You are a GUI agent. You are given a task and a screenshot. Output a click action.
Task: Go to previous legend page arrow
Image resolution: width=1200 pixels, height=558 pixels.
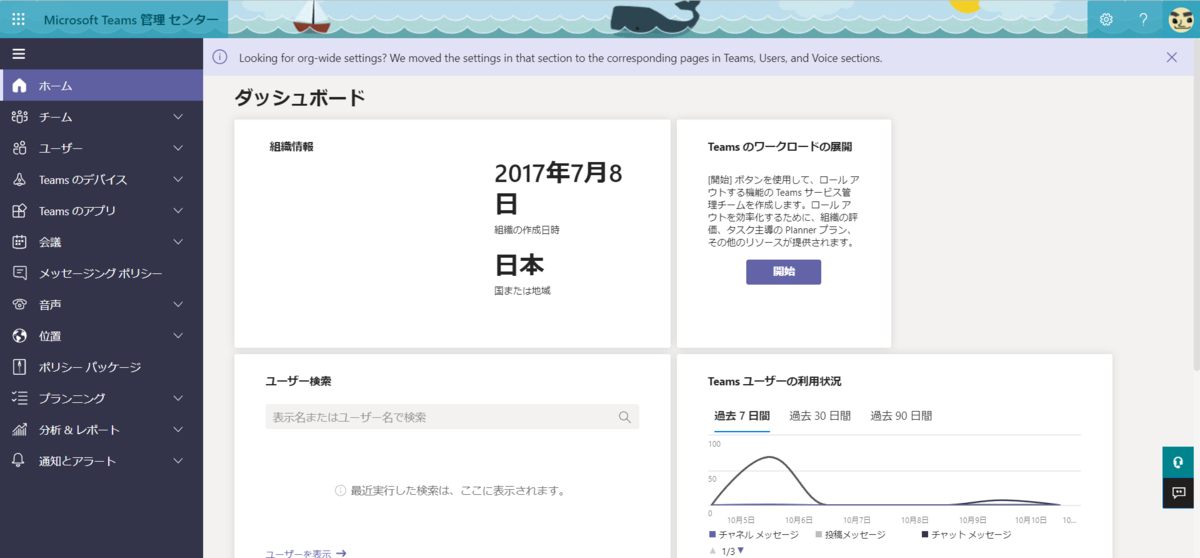click(712, 551)
